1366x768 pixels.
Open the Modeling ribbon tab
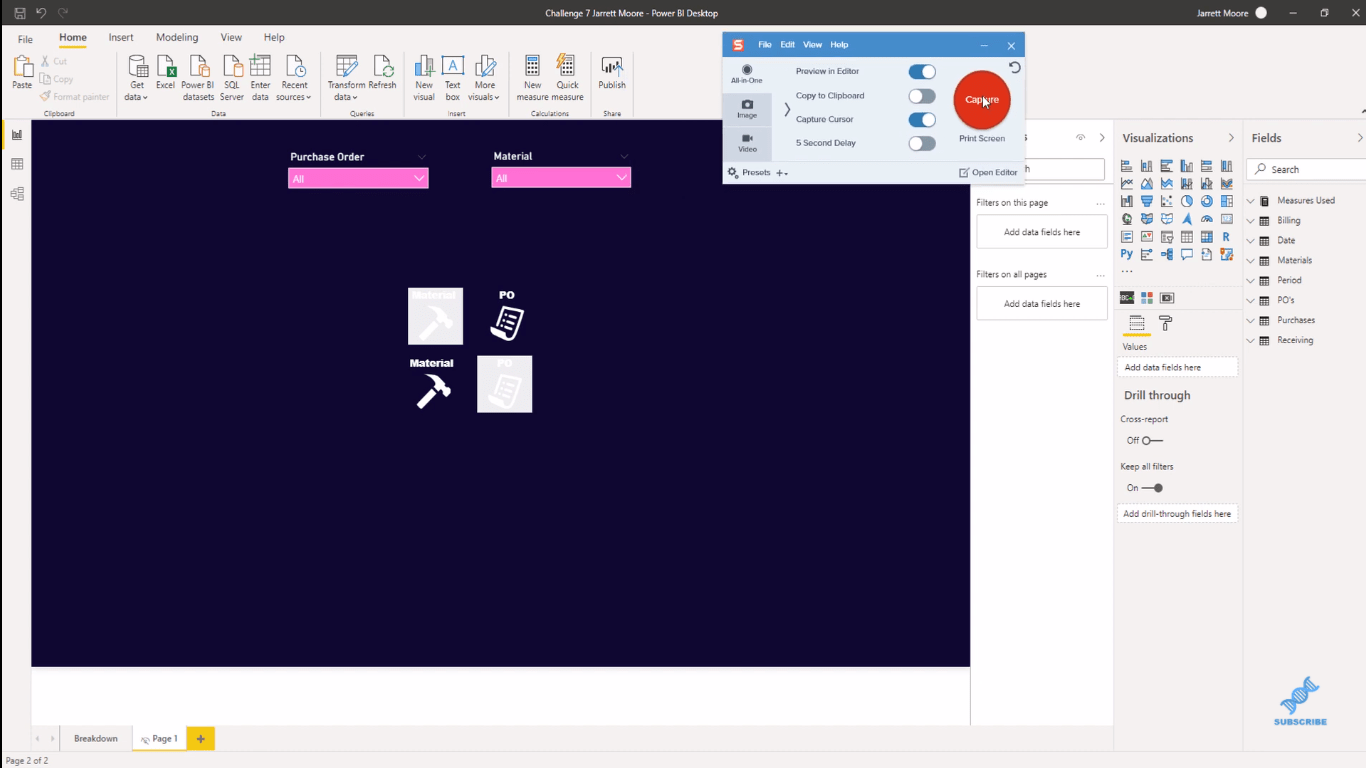tap(177, 37)
